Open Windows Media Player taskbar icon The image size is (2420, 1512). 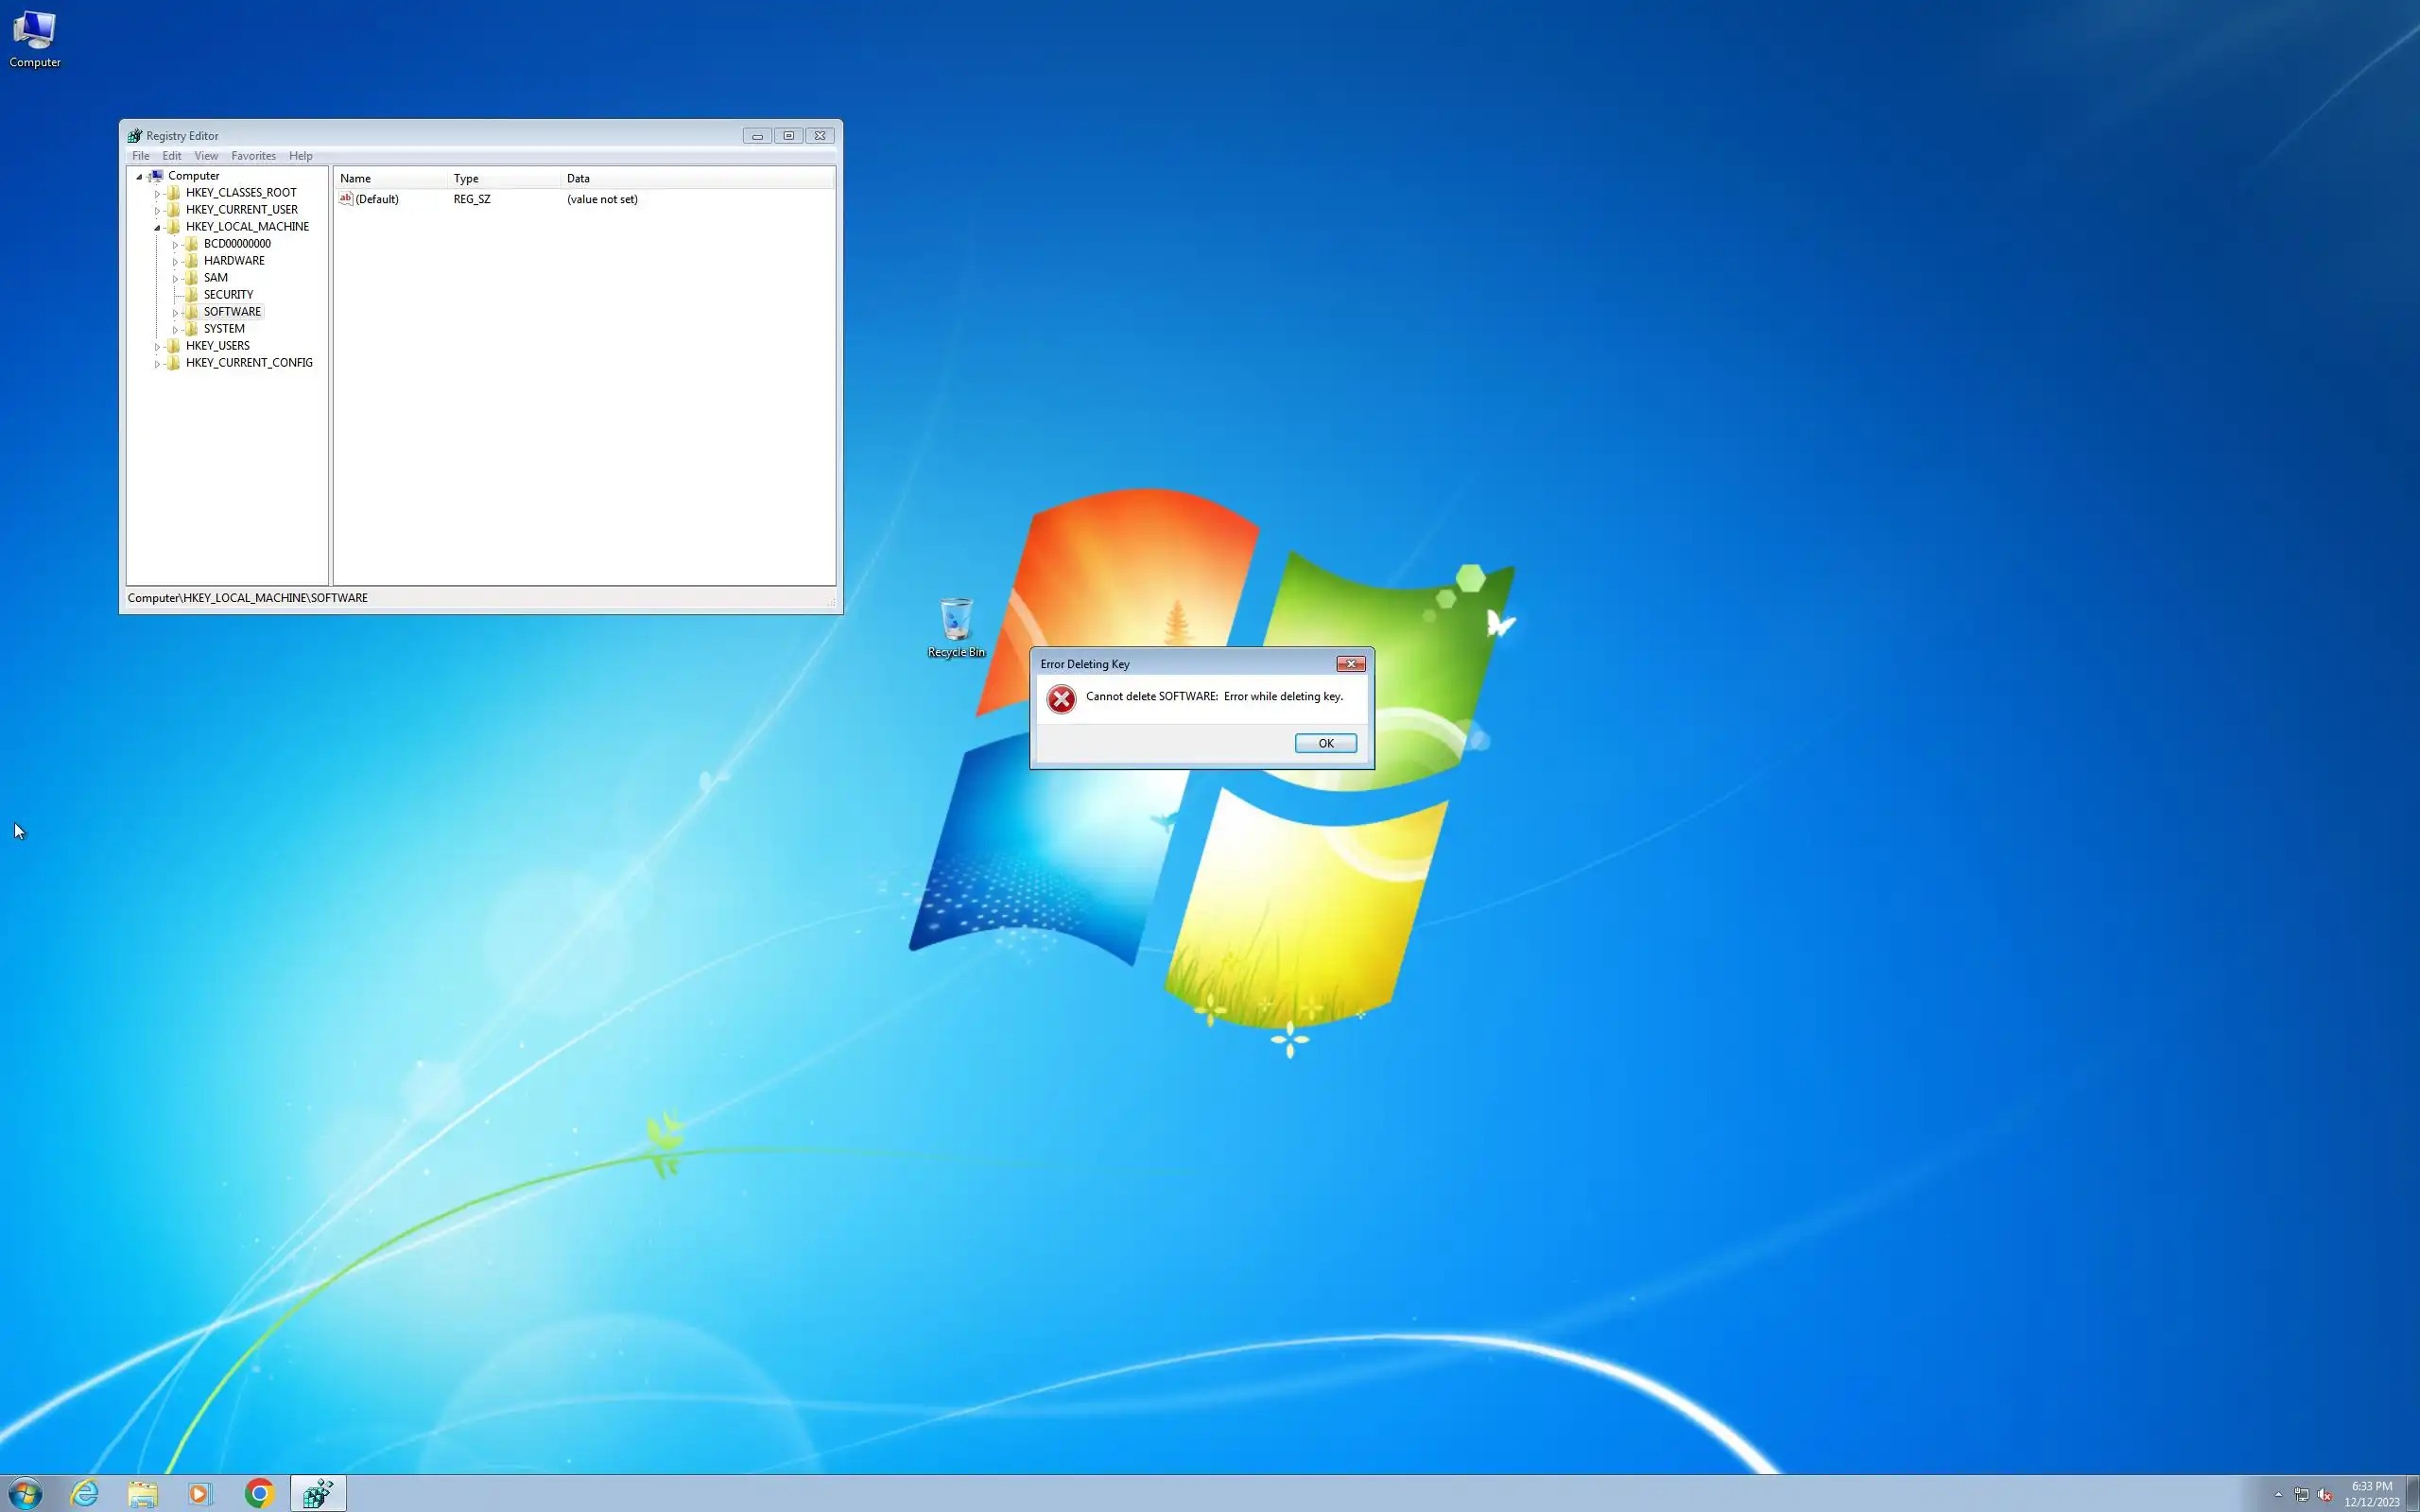(x=200, y=1493)
